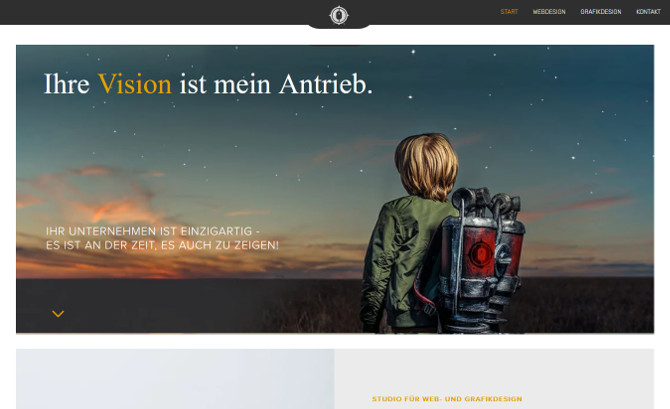This screenshot has height=409, width=670.
Task: Click the text "IHR UNTERNEHMEN IST EINZIGARTIG -"
Action: [153, 231]
